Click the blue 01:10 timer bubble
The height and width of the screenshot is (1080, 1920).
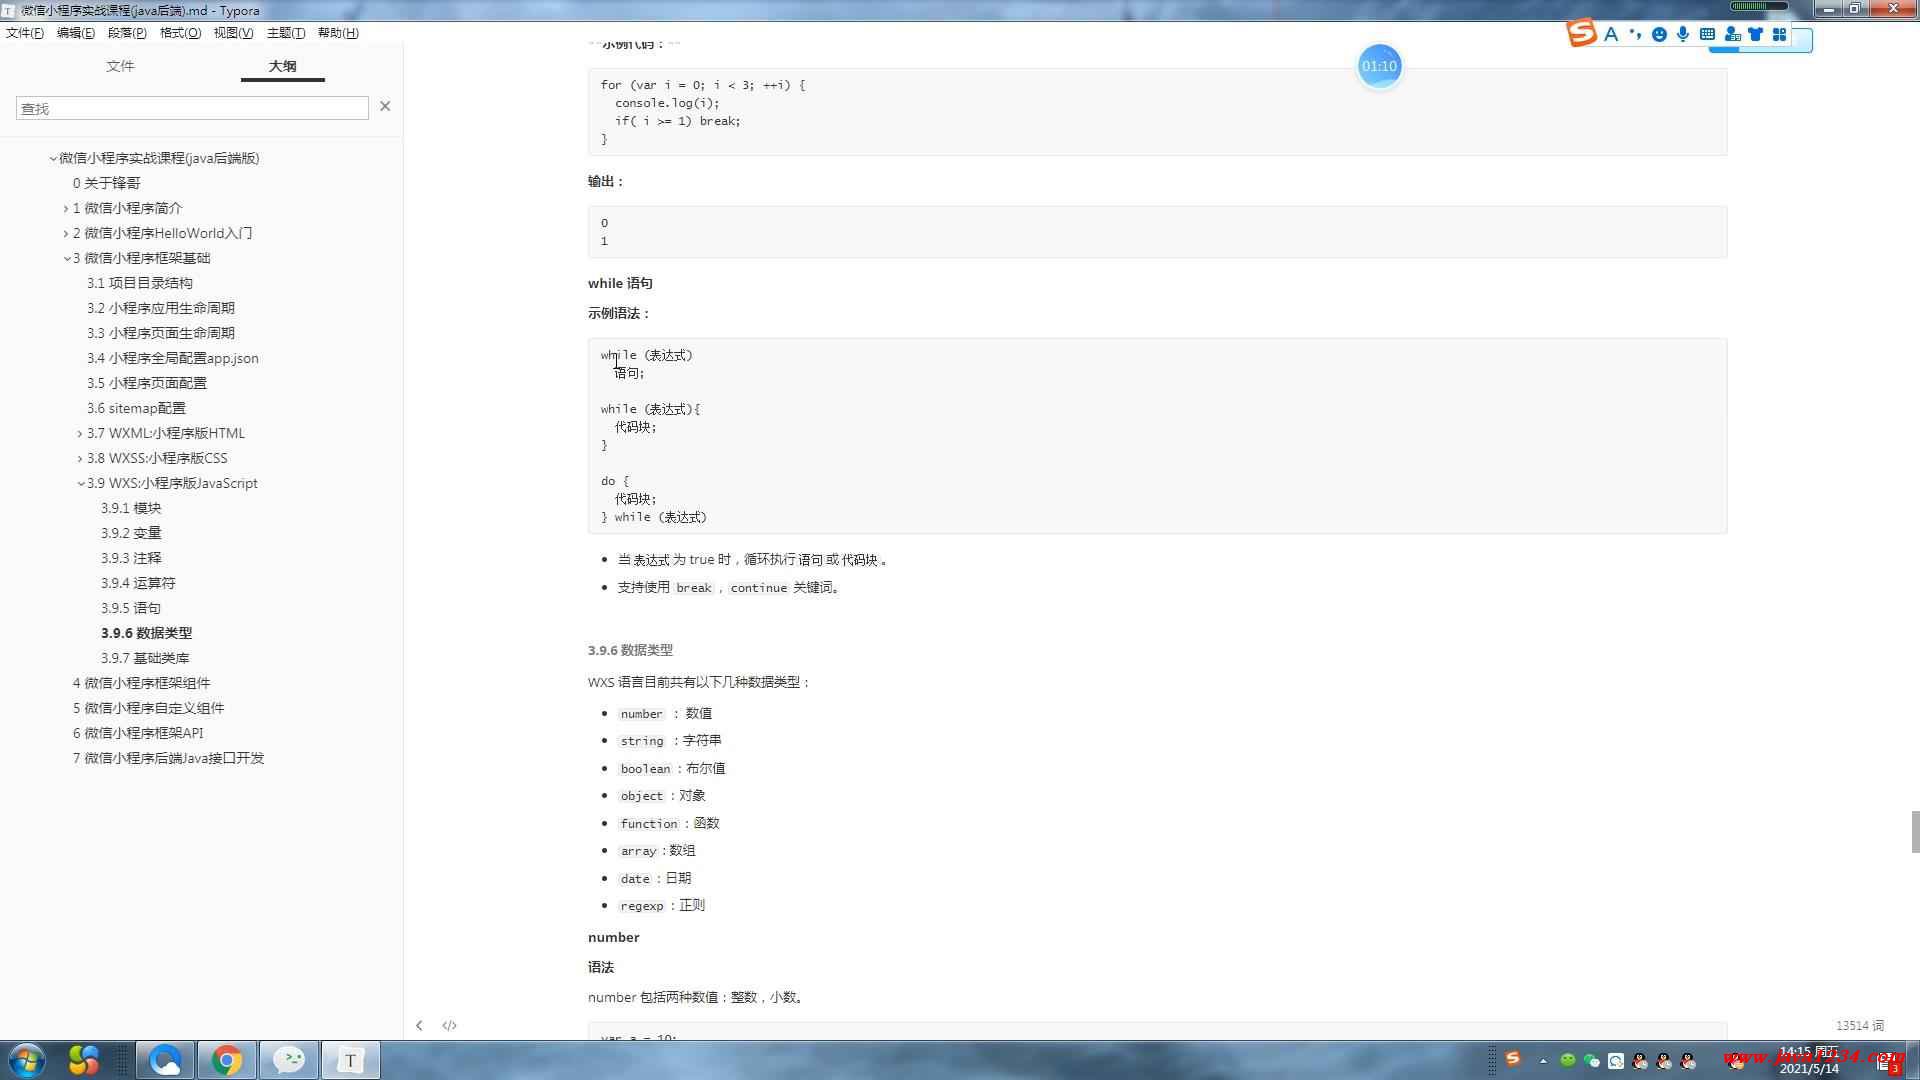point(1379,66)
